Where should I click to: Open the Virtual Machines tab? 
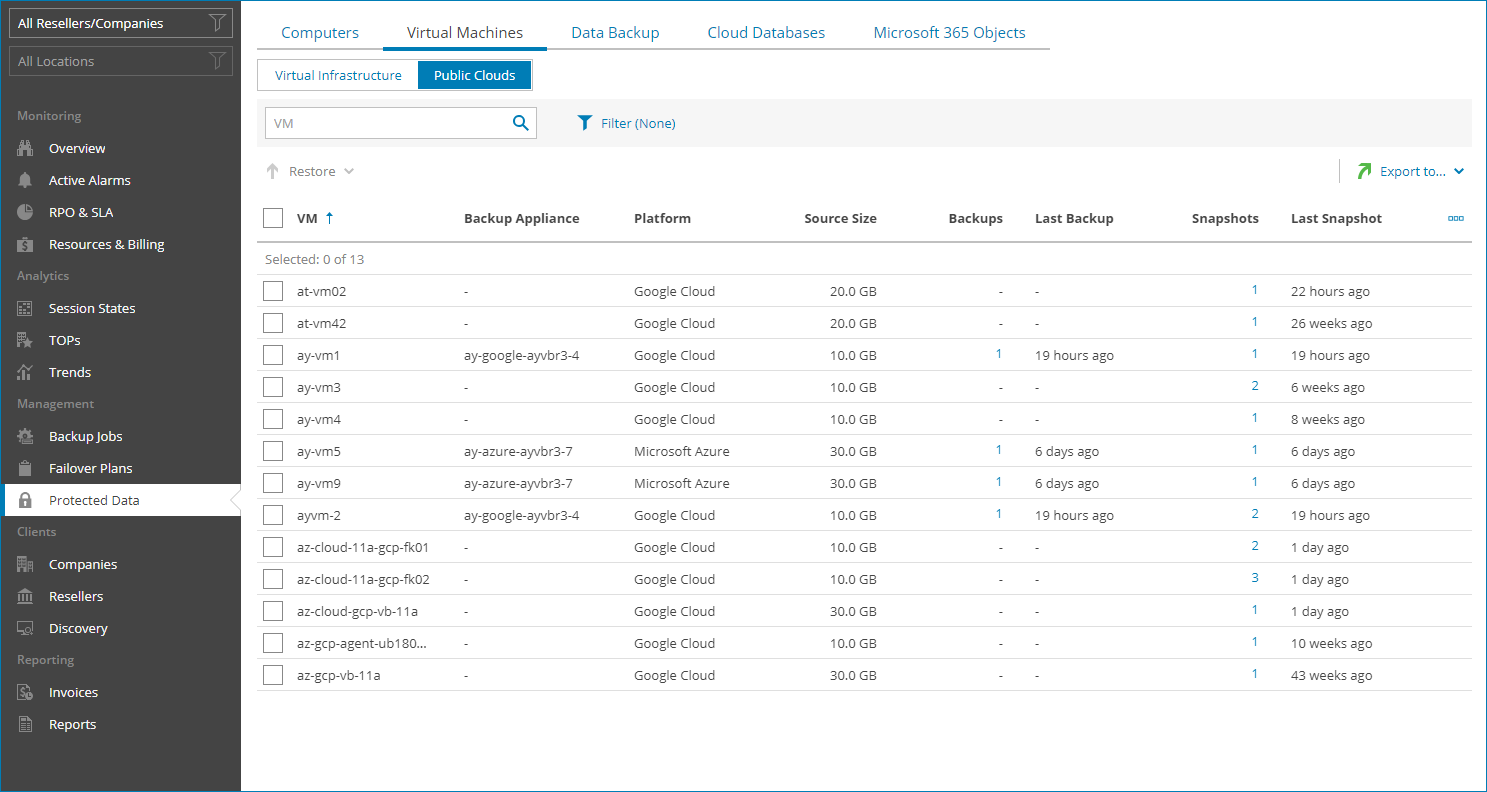(465, 33)
